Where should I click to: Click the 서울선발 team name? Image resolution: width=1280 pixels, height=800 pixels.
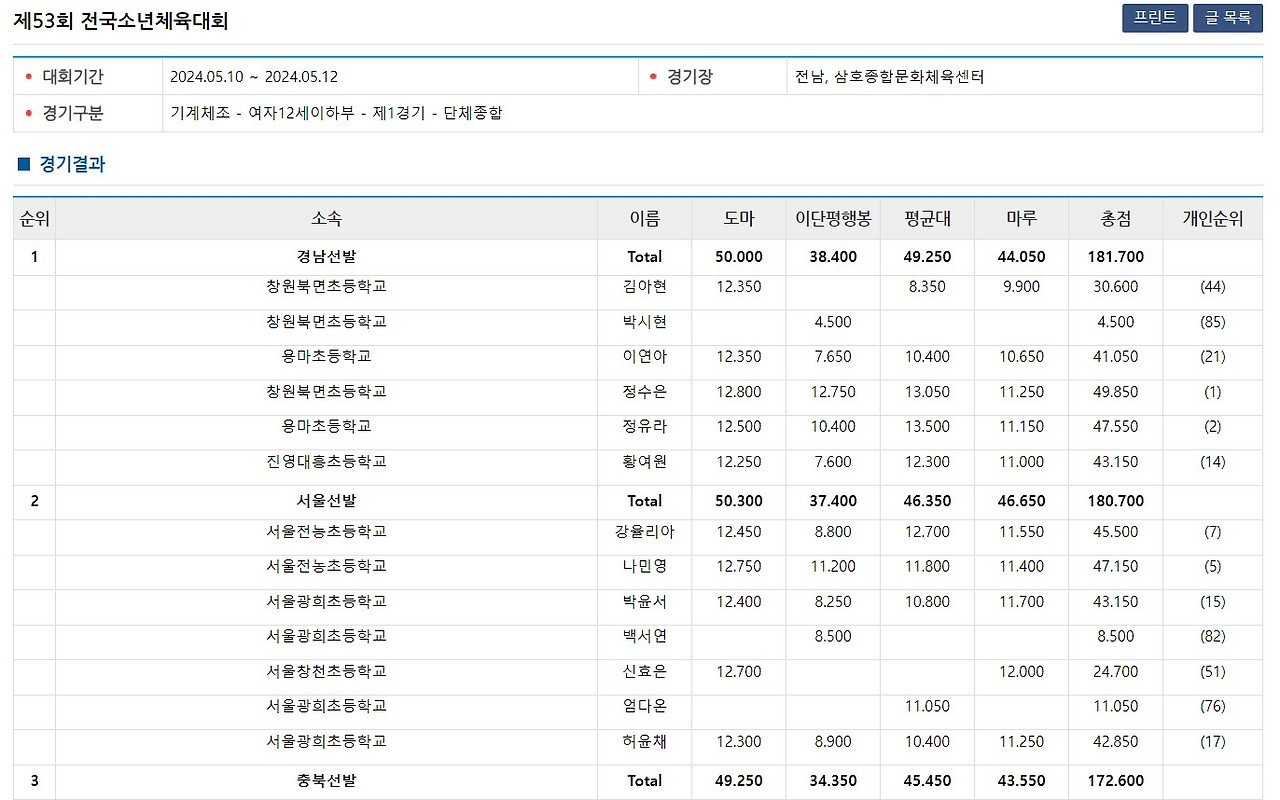point(327,501)
